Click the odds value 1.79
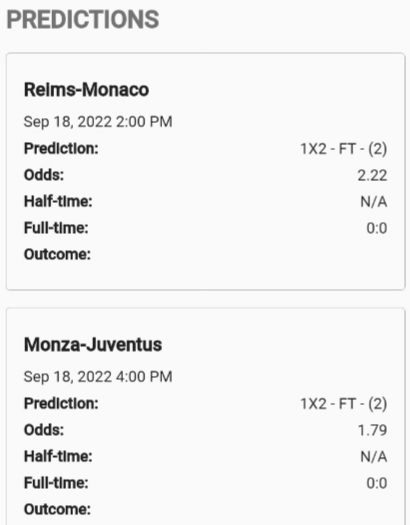This screenshot has height=525, width=410. tap(373, 430)
